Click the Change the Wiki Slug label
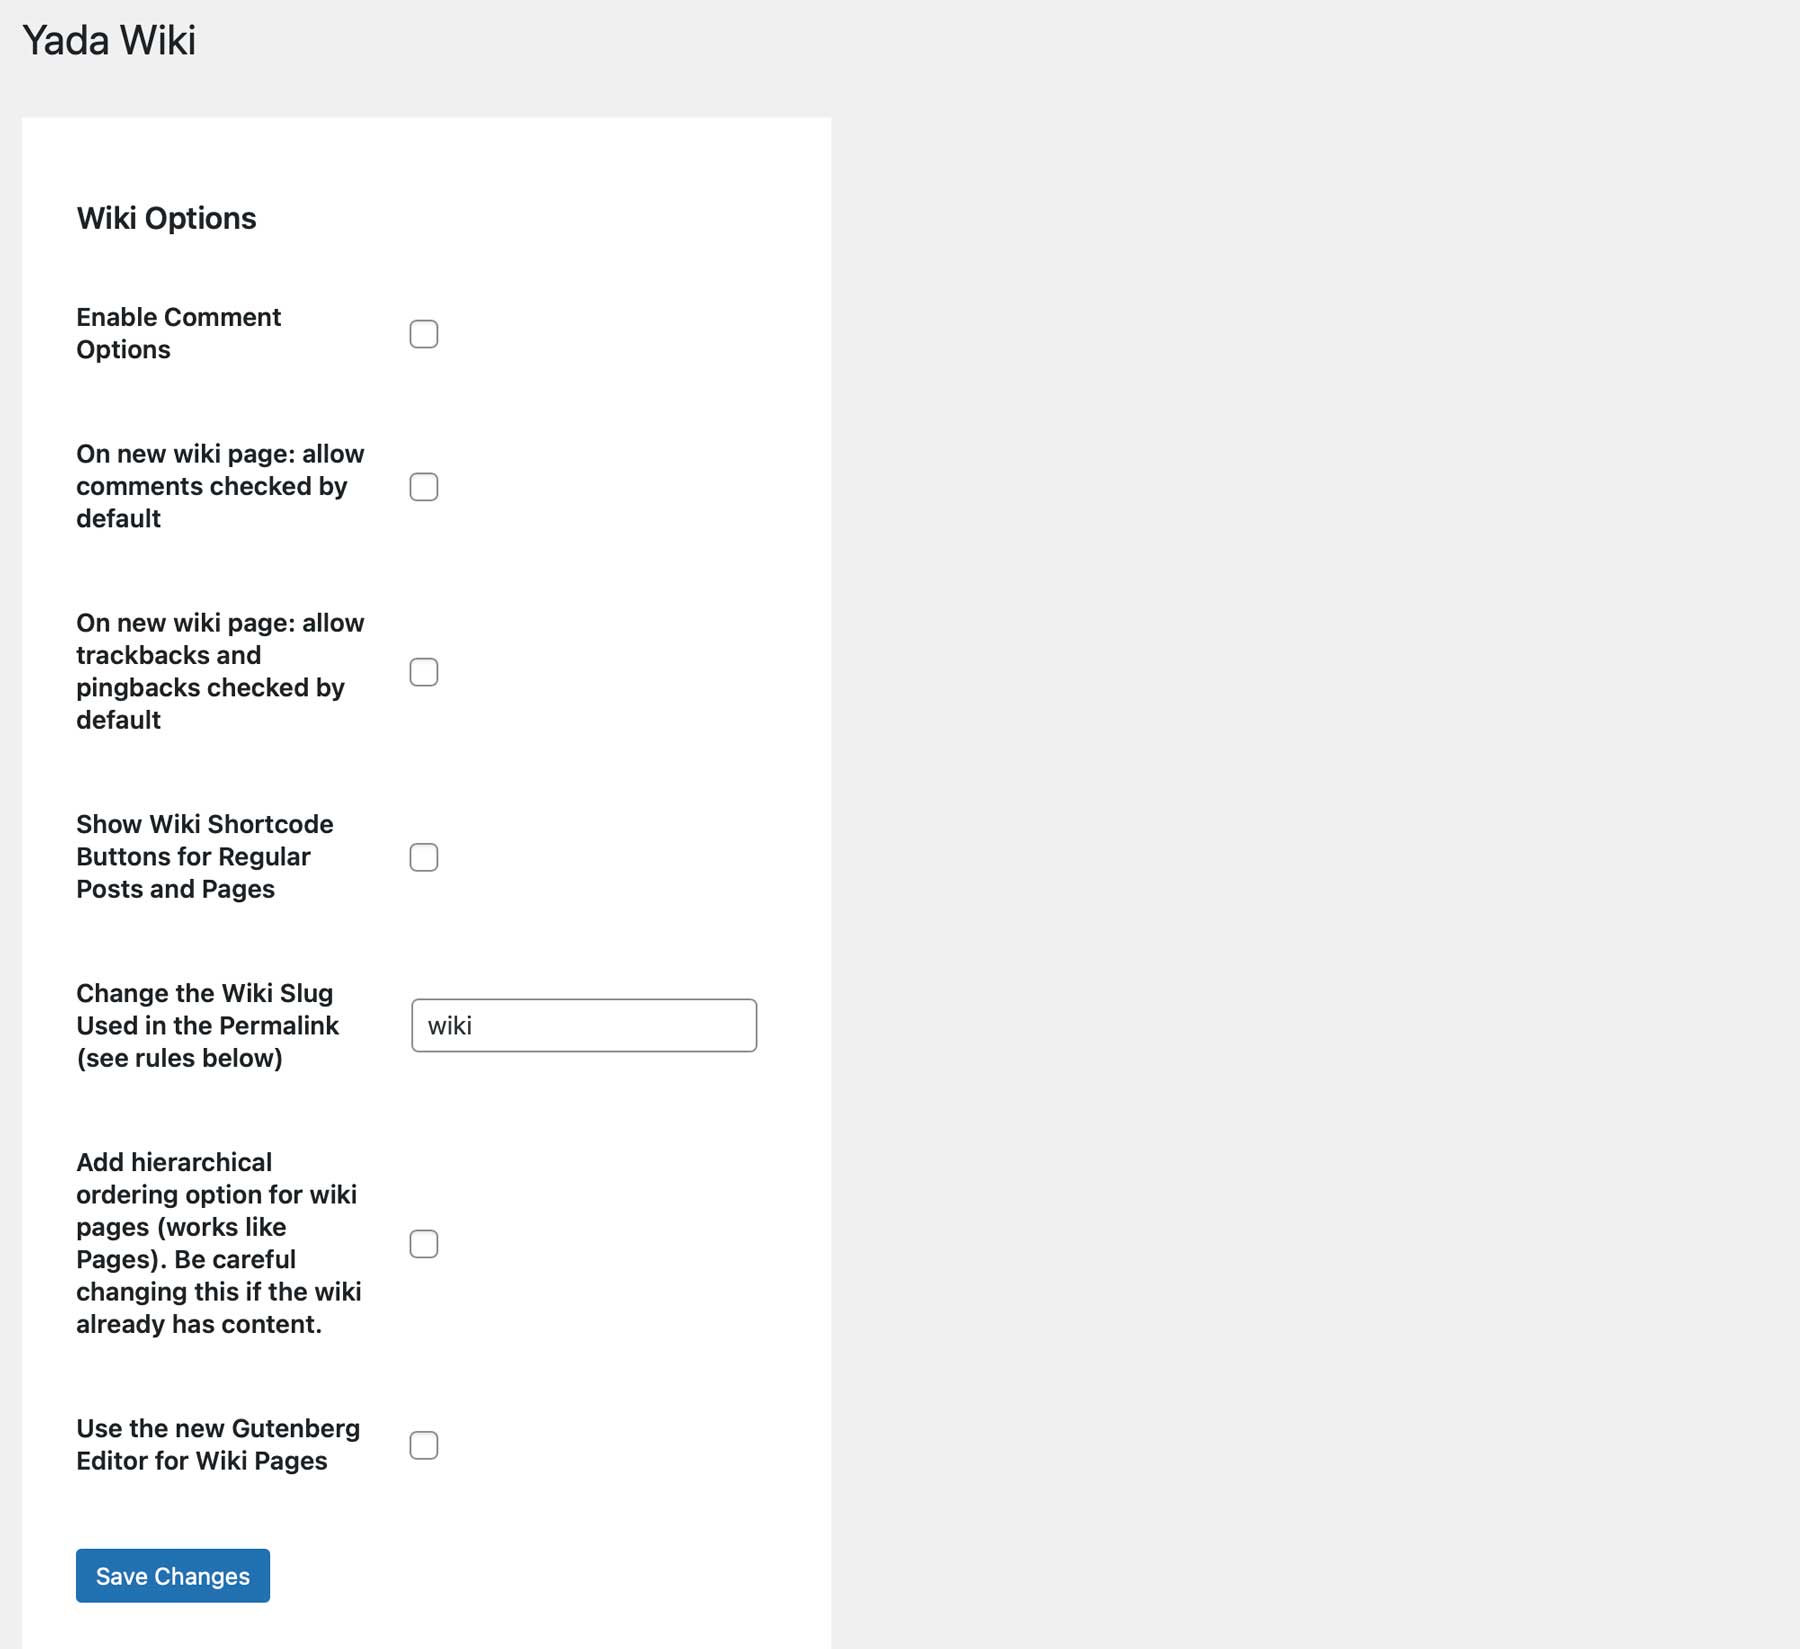The height and width of the screenshot is (1649, 1800). click(x=207, y=1025)
